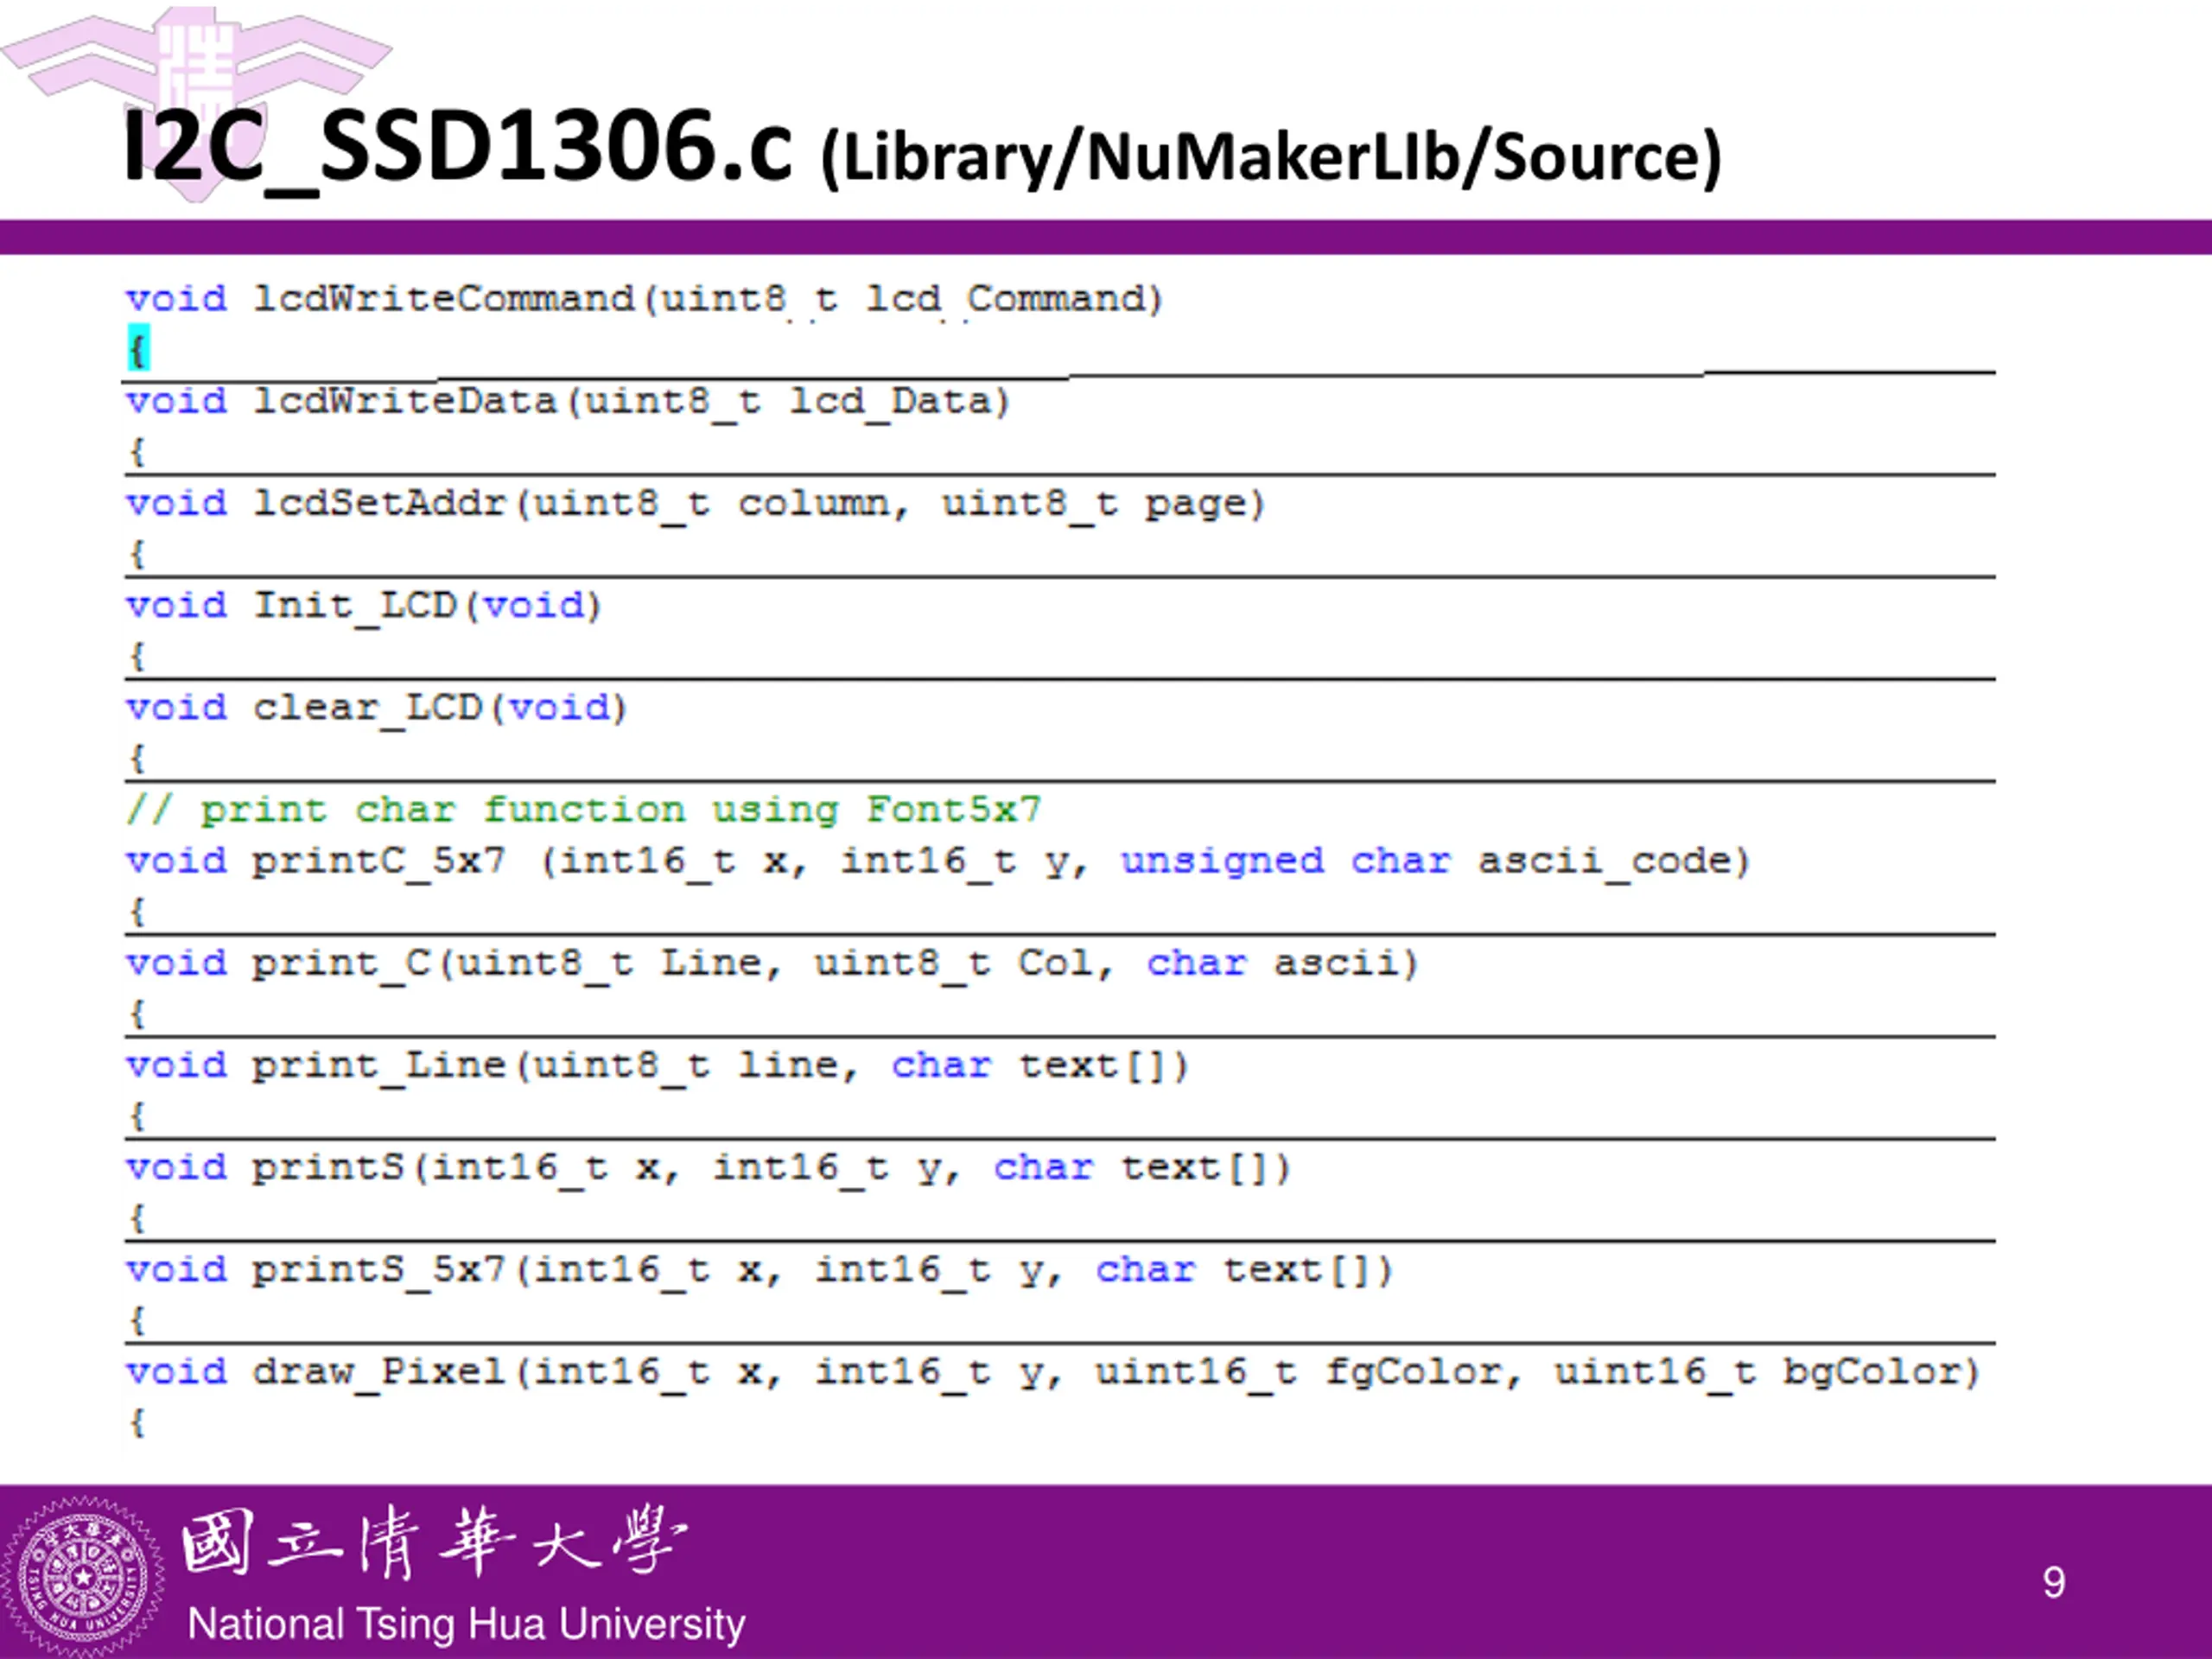2212x1659 pixels.
Task: Click the print_Line function line
Action: coord(656,1066)
